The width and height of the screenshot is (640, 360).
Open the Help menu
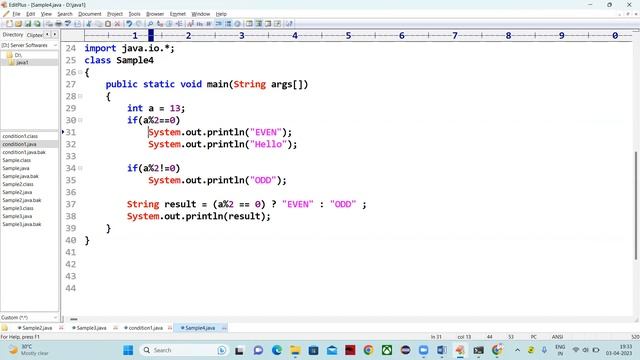[x=221, y=14]
